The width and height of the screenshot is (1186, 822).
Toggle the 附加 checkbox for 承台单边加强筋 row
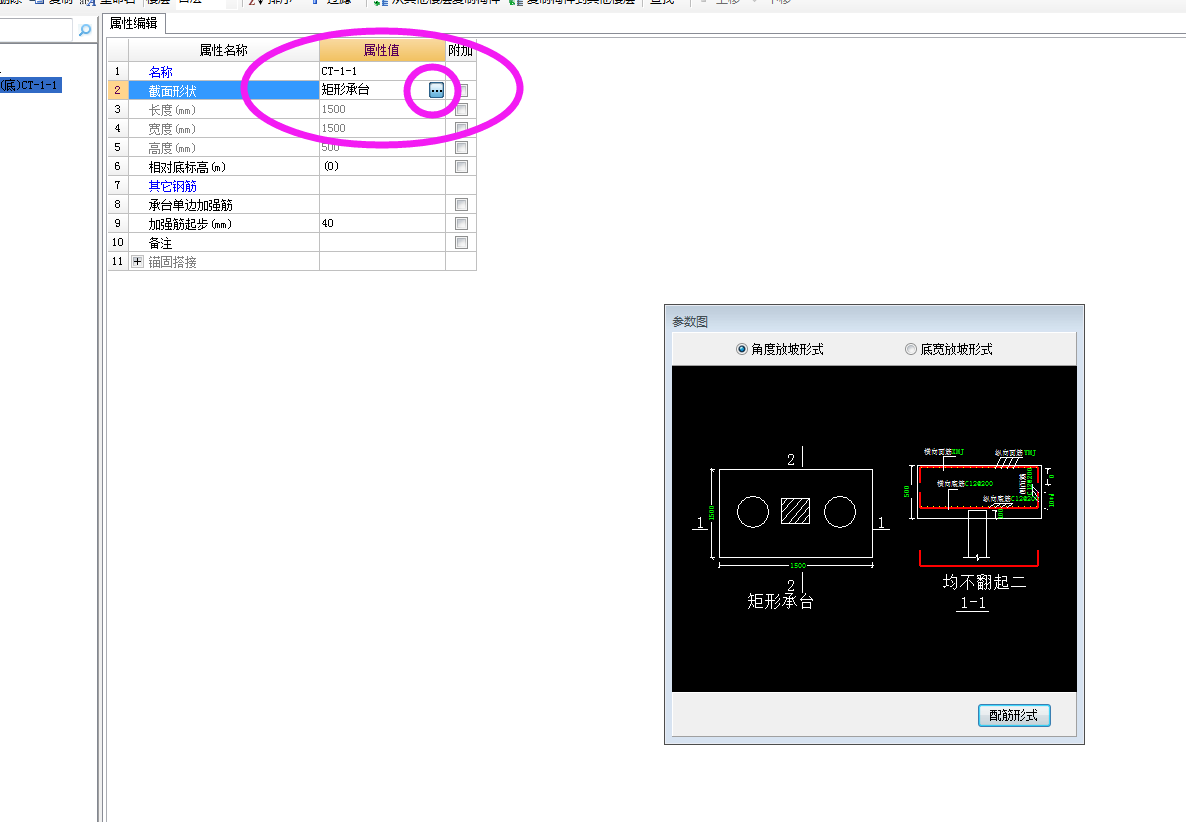point(461,205)
